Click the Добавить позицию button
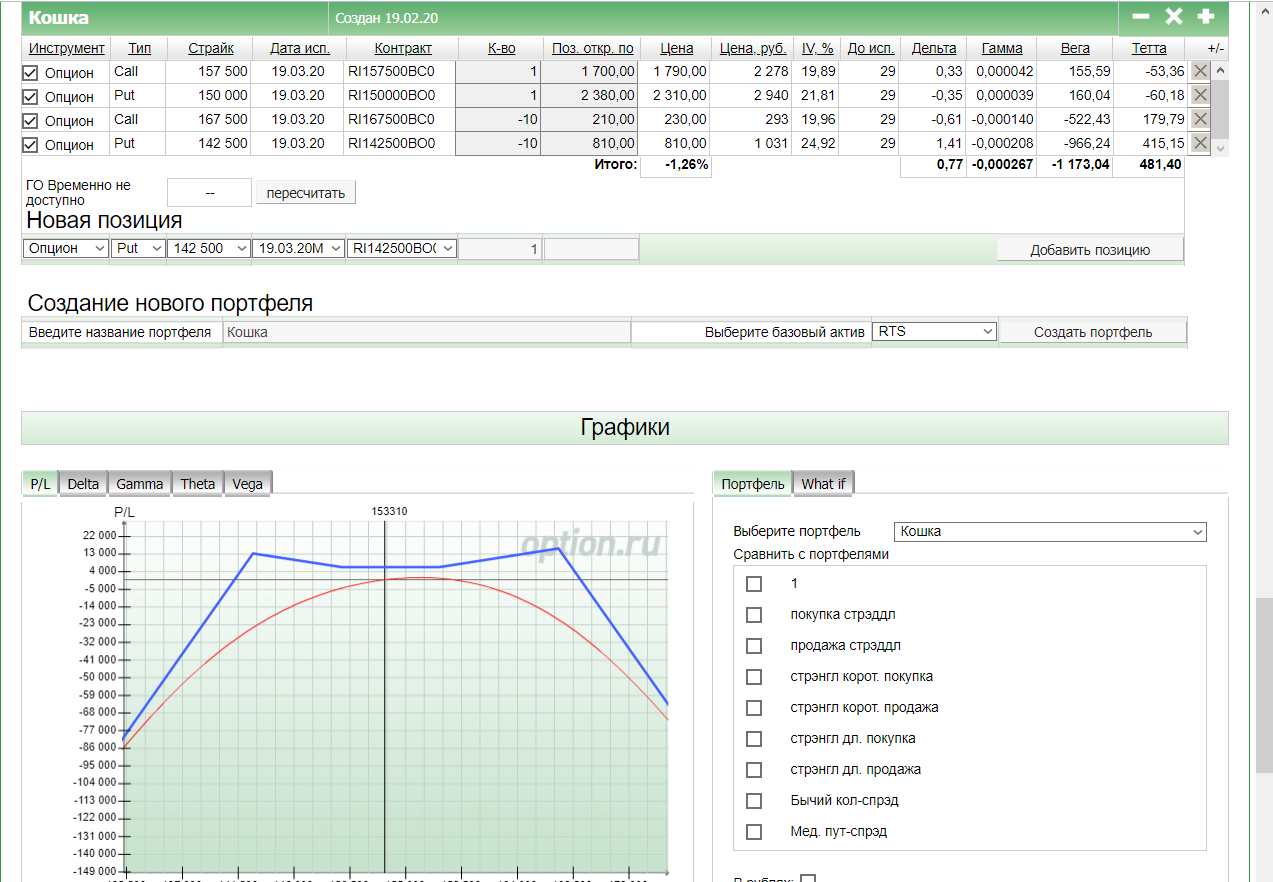The height and width of the screenshot is (882, 1273). pyautogui.click(x=1090, y=250)
